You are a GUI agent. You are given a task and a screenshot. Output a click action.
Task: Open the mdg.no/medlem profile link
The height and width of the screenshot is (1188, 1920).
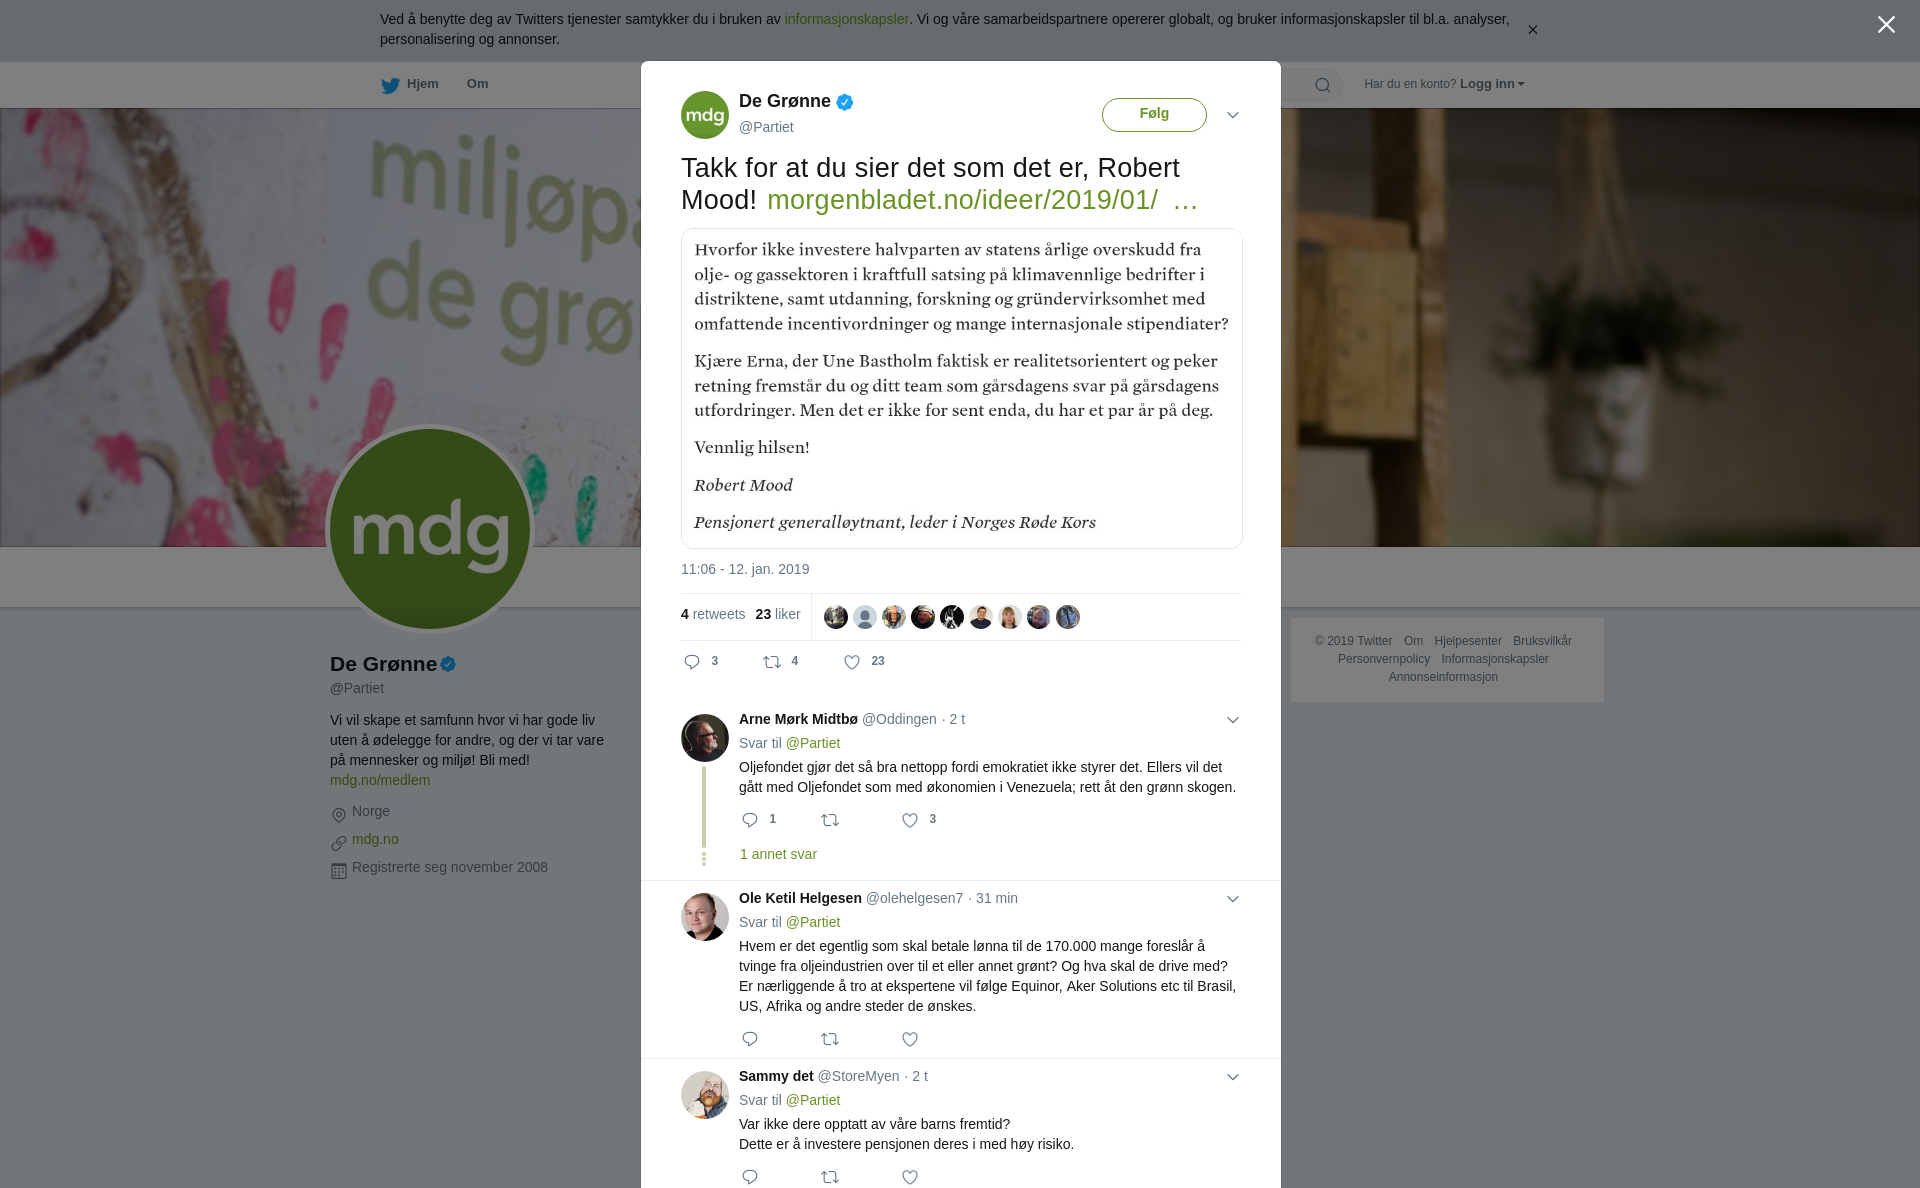[x=380, y=780]
